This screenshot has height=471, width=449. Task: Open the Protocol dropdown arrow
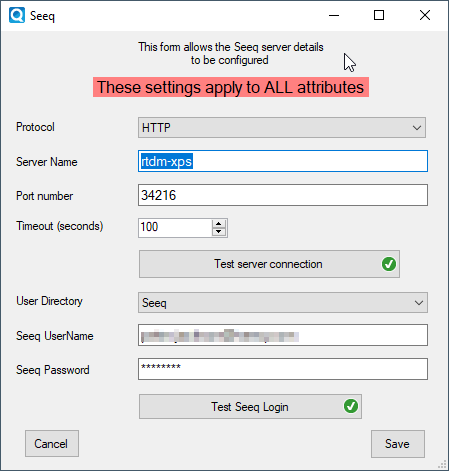417,128
